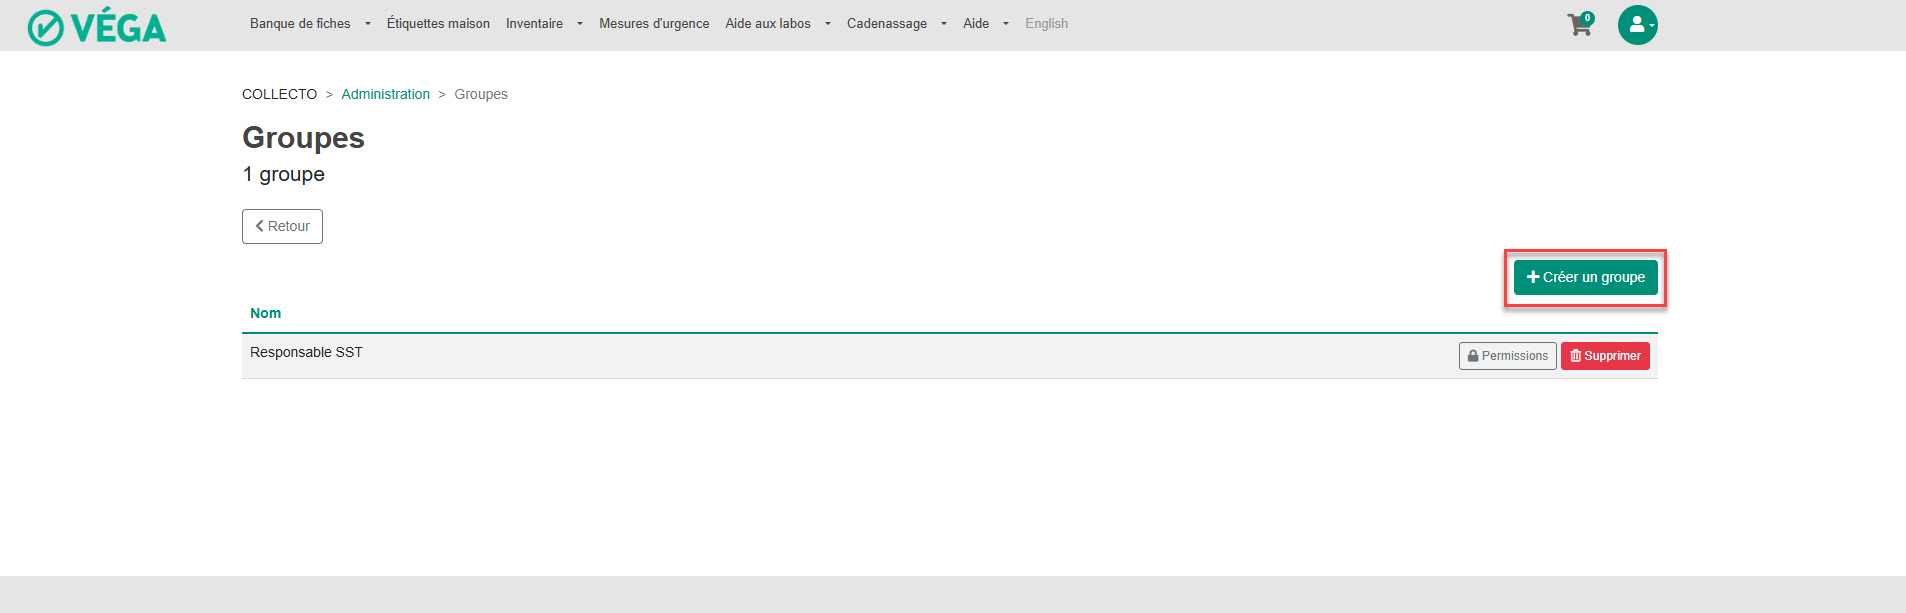Image resolution: width=1906 pixels, height=613 pixels.
Task: Click the COLLECTO breadcrumb
Action: [x=279, y=94]
